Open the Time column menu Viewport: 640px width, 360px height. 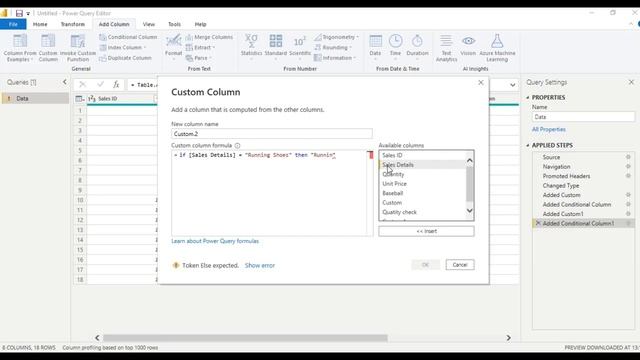pyautogui.click(x=395, y=48)
